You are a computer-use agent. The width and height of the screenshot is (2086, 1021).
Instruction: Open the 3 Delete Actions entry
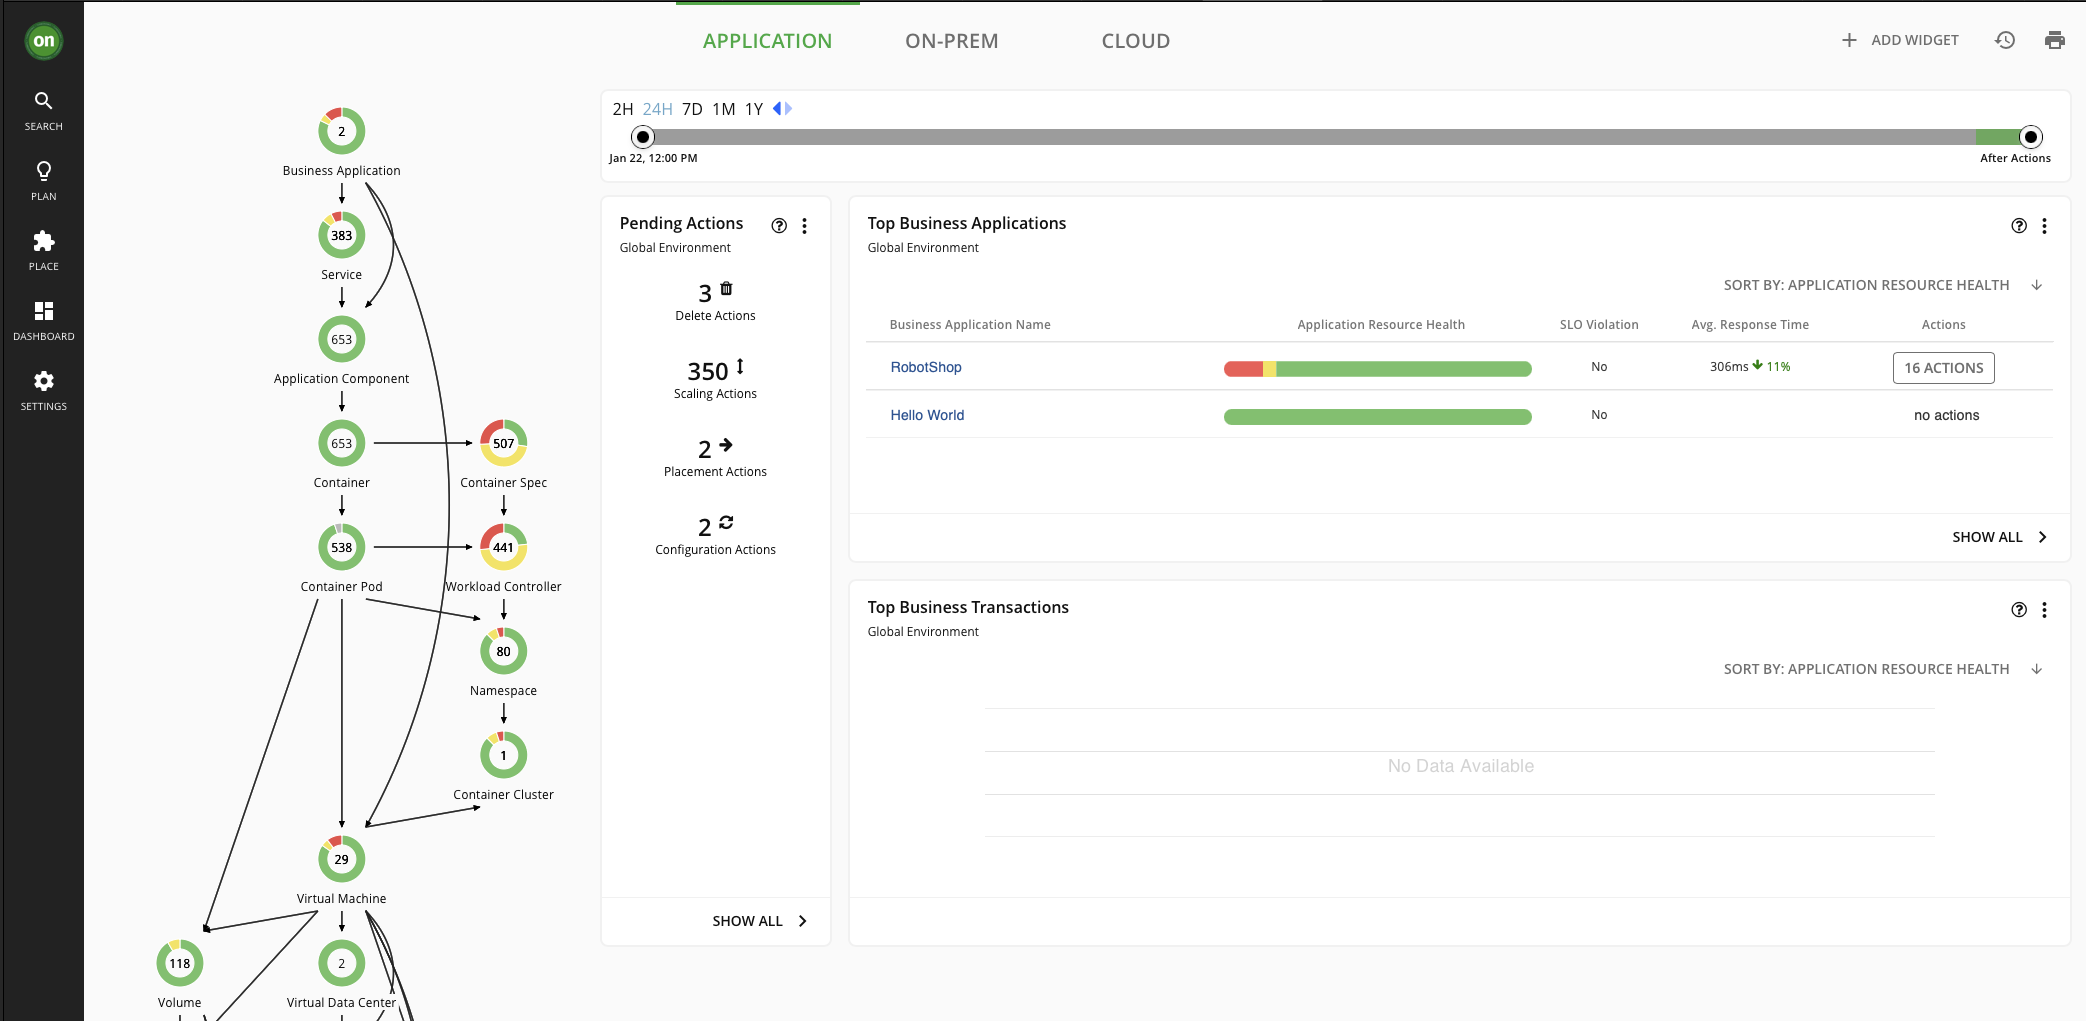[x=715, y=301]
